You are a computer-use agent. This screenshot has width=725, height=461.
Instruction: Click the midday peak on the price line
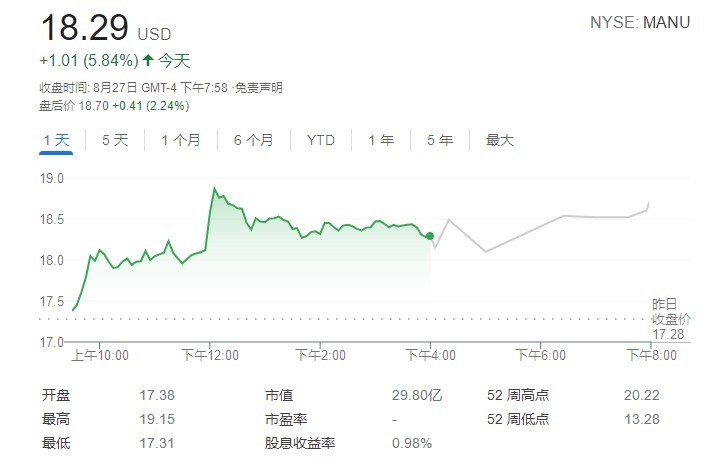(214, 188)
